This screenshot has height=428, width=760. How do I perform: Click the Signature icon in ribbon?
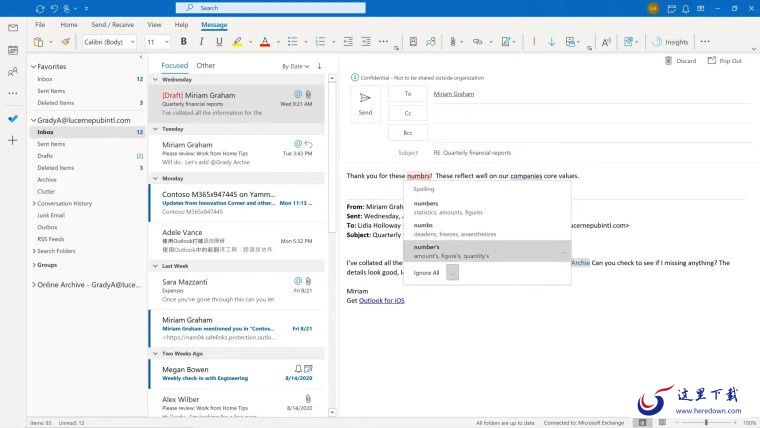click(506, 42)
